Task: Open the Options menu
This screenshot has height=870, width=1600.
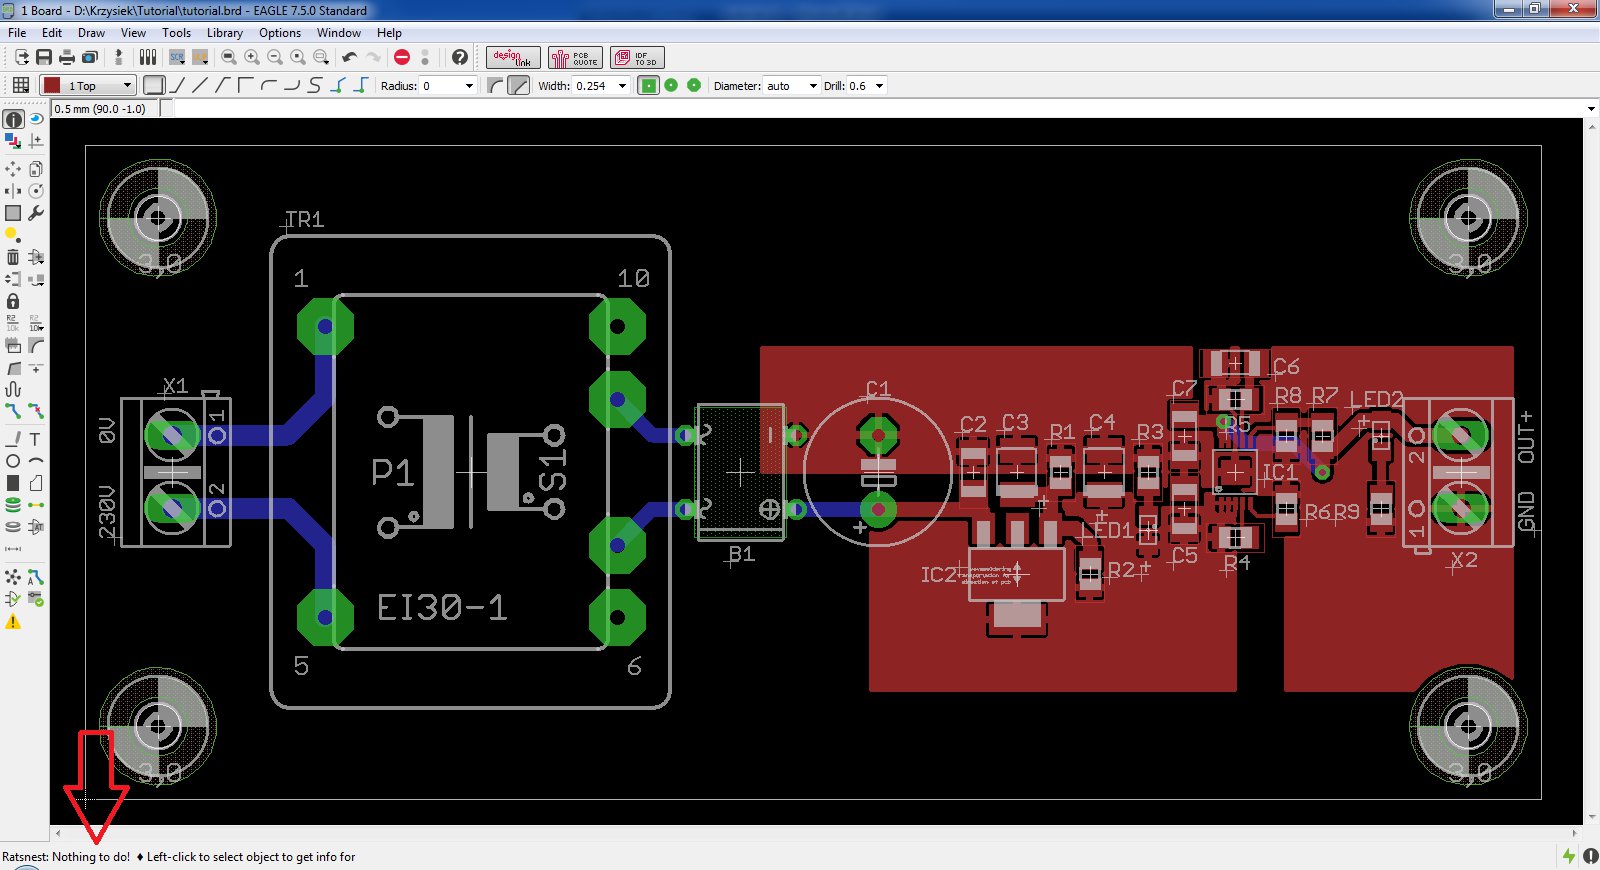Action: [280, 33]
